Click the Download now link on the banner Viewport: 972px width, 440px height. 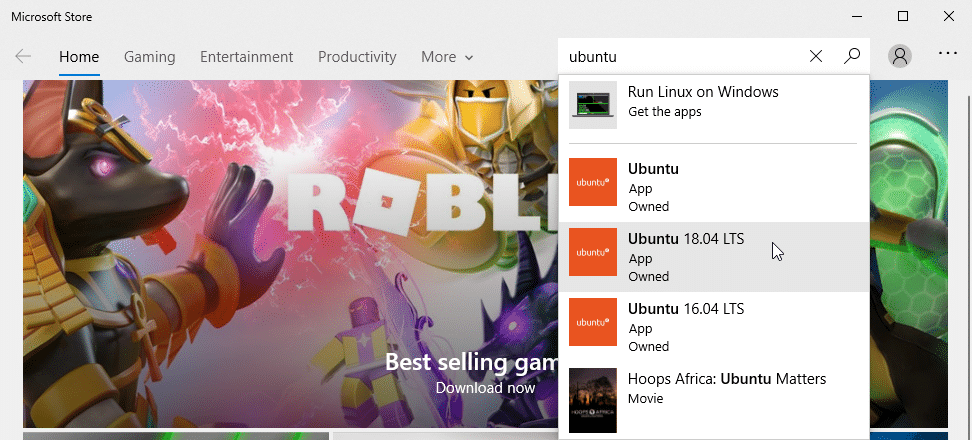(x=485, y=388)
